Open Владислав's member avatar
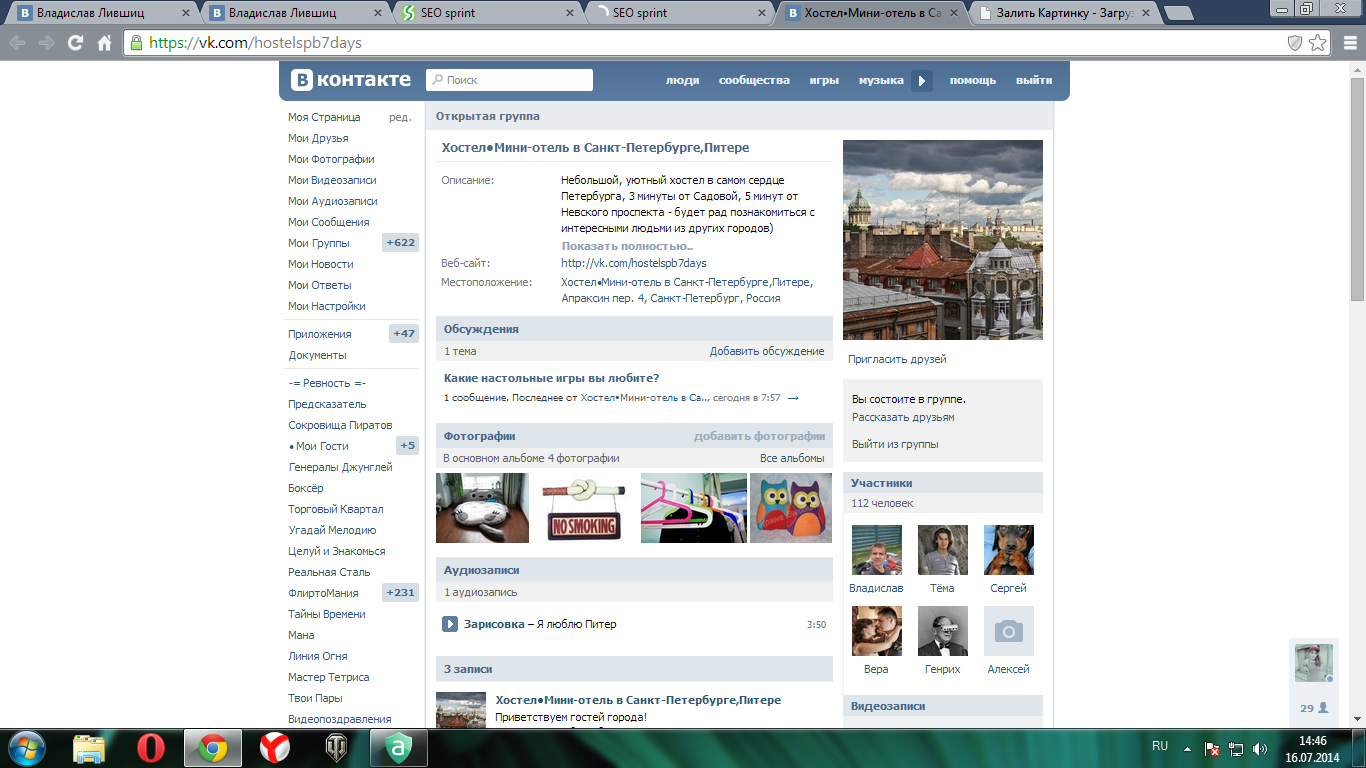Viewport: 1366px width, 768px height. click(877, 550)
